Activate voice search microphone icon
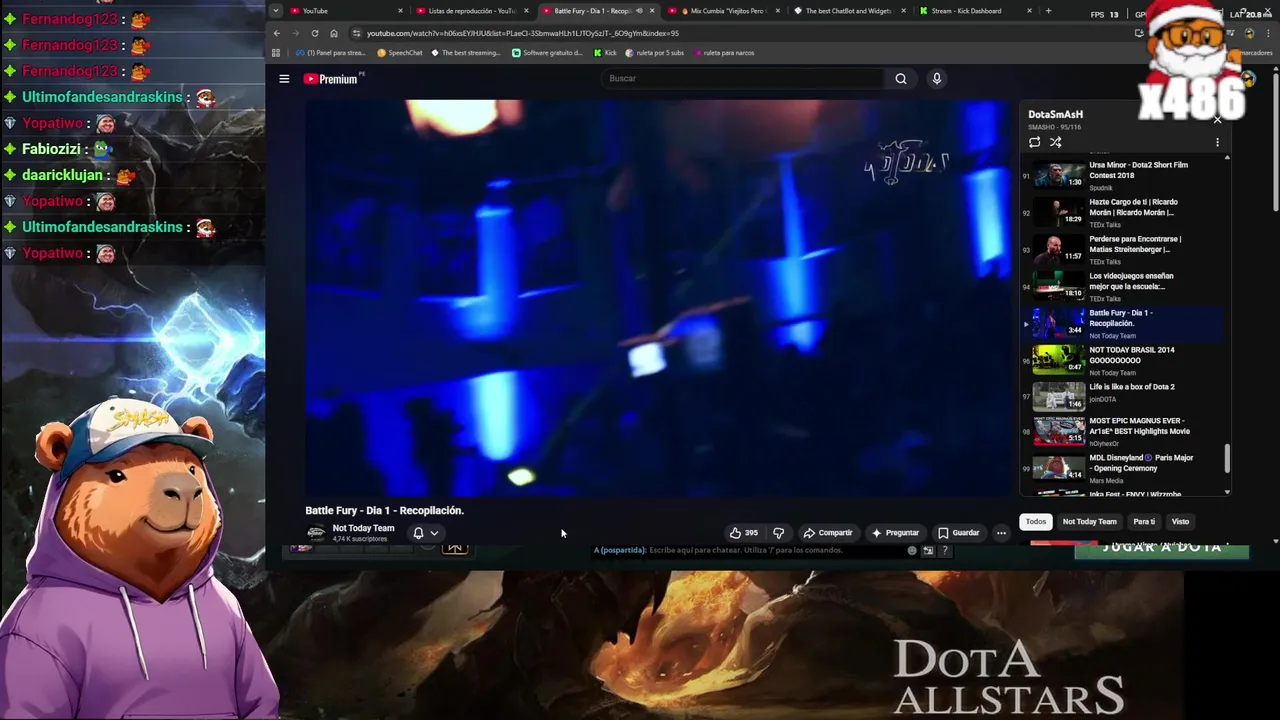 coord(936,79)
